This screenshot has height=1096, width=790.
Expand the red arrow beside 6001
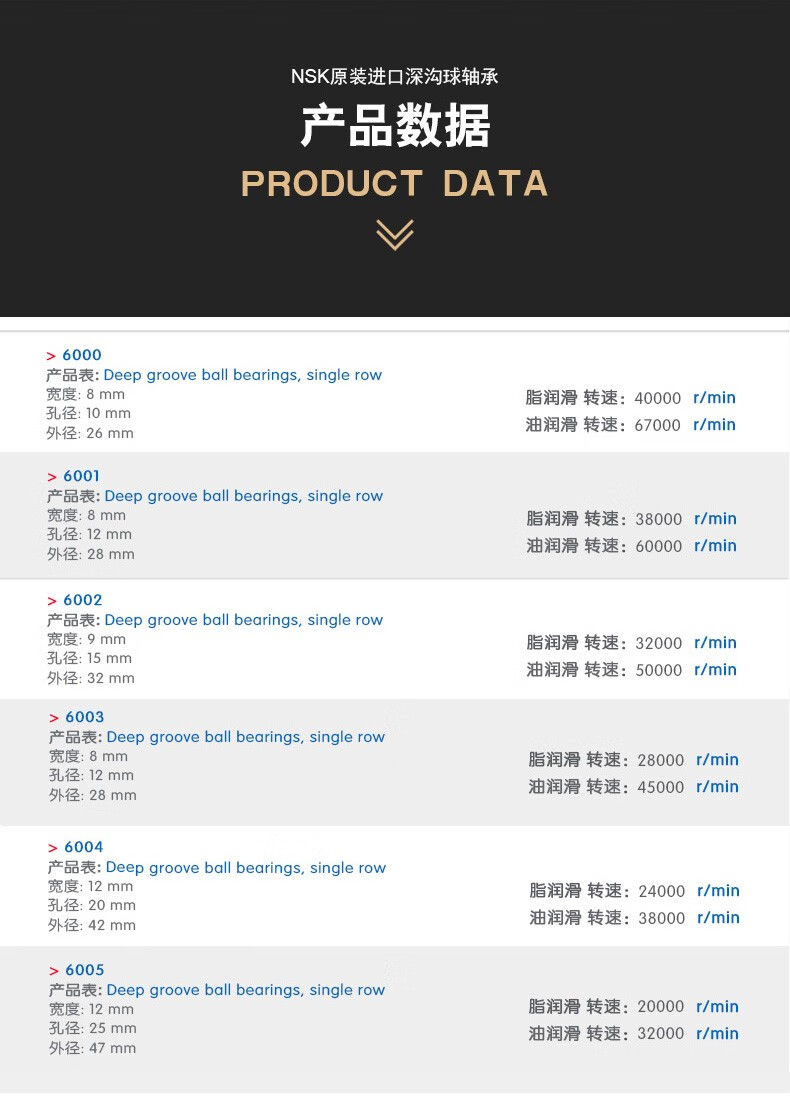click(52, 477)
